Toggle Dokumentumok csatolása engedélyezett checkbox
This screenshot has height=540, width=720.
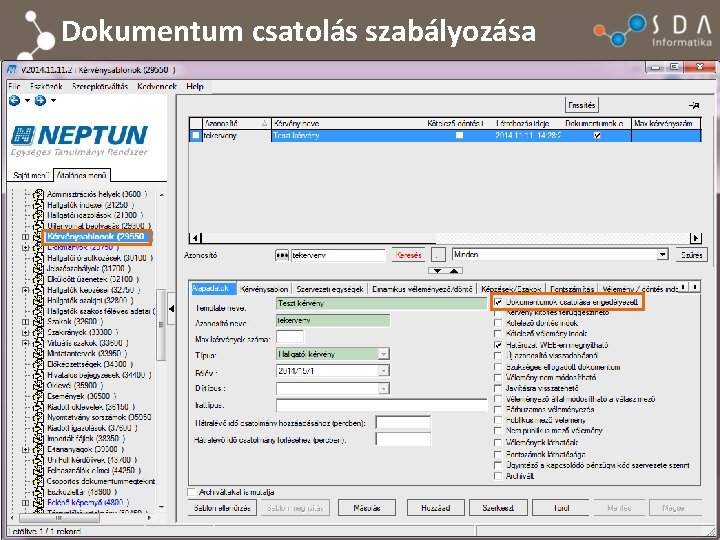[498, 302]
